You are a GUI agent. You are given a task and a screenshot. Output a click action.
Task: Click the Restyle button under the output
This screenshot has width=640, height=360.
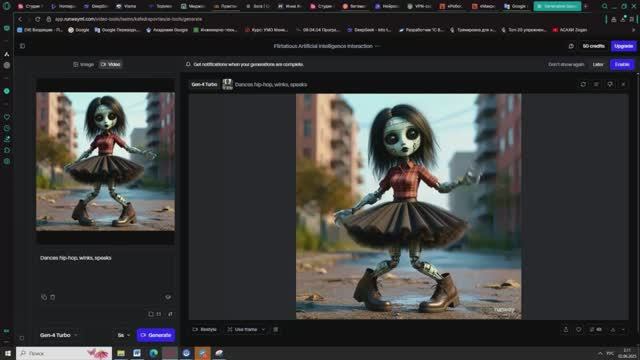[x=204, y=329]
